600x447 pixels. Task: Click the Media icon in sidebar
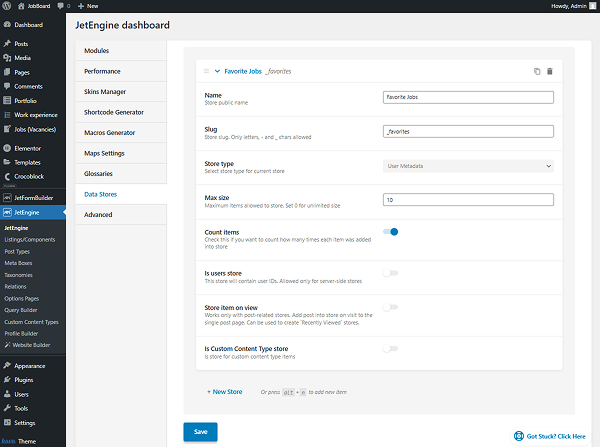click(x=7, y=58)
